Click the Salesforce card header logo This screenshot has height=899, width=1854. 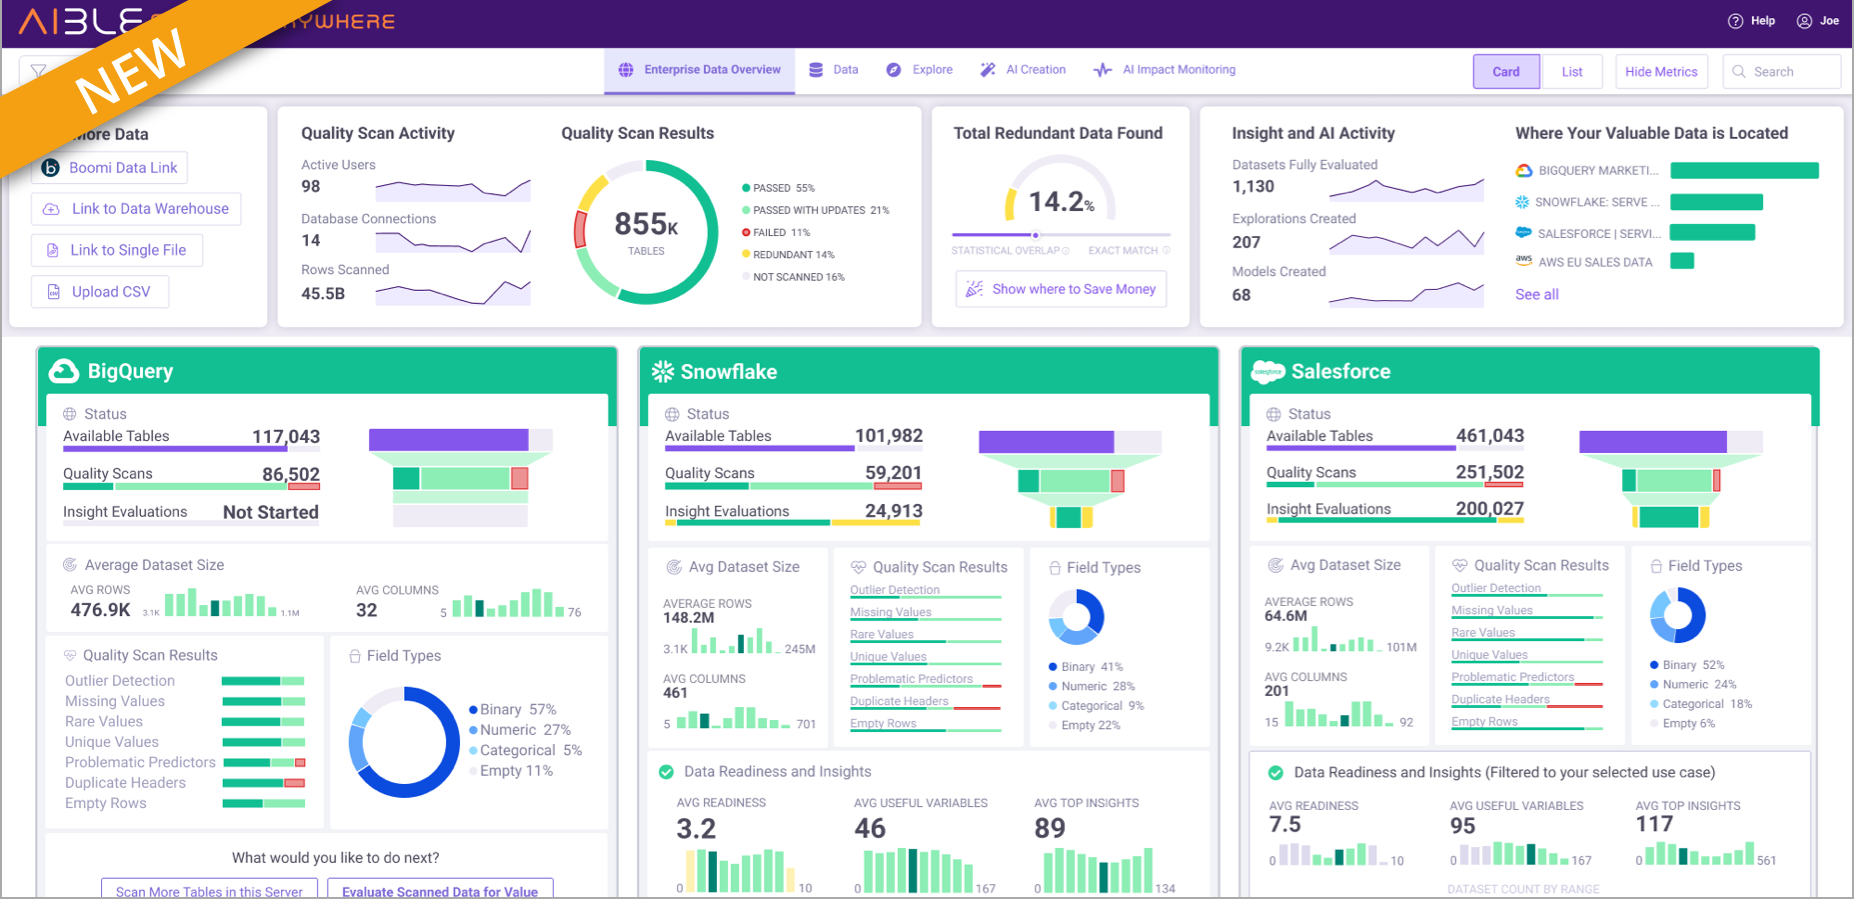tap(1268, 372)
